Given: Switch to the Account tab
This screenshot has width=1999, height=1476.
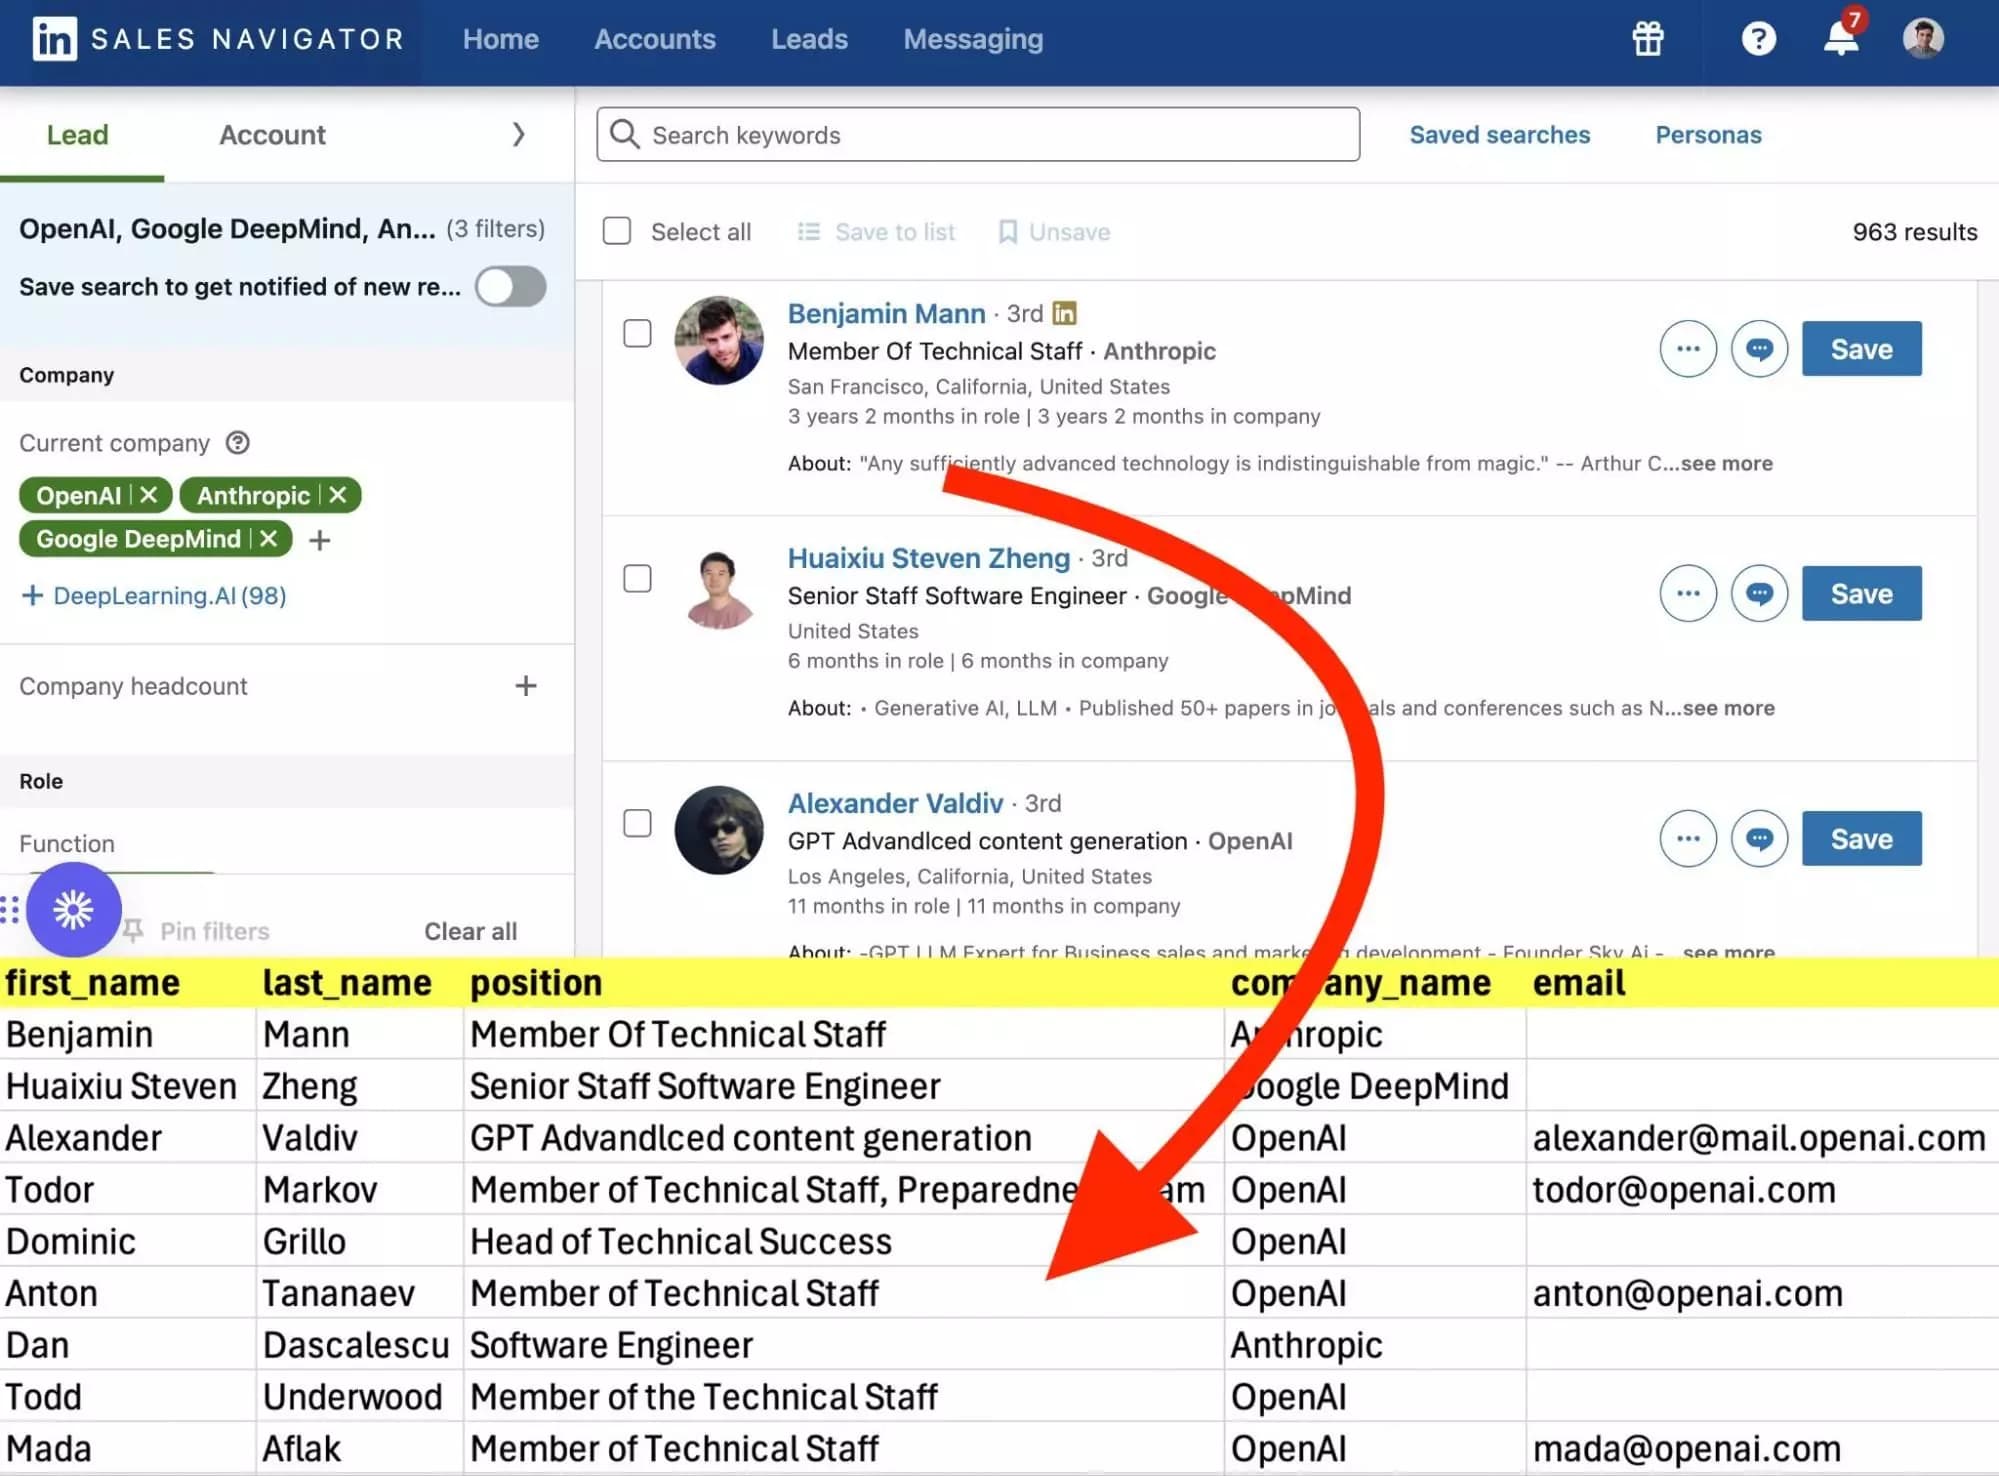Looking at the screenshot, I should pyautogui.click(x=271, y=134).
